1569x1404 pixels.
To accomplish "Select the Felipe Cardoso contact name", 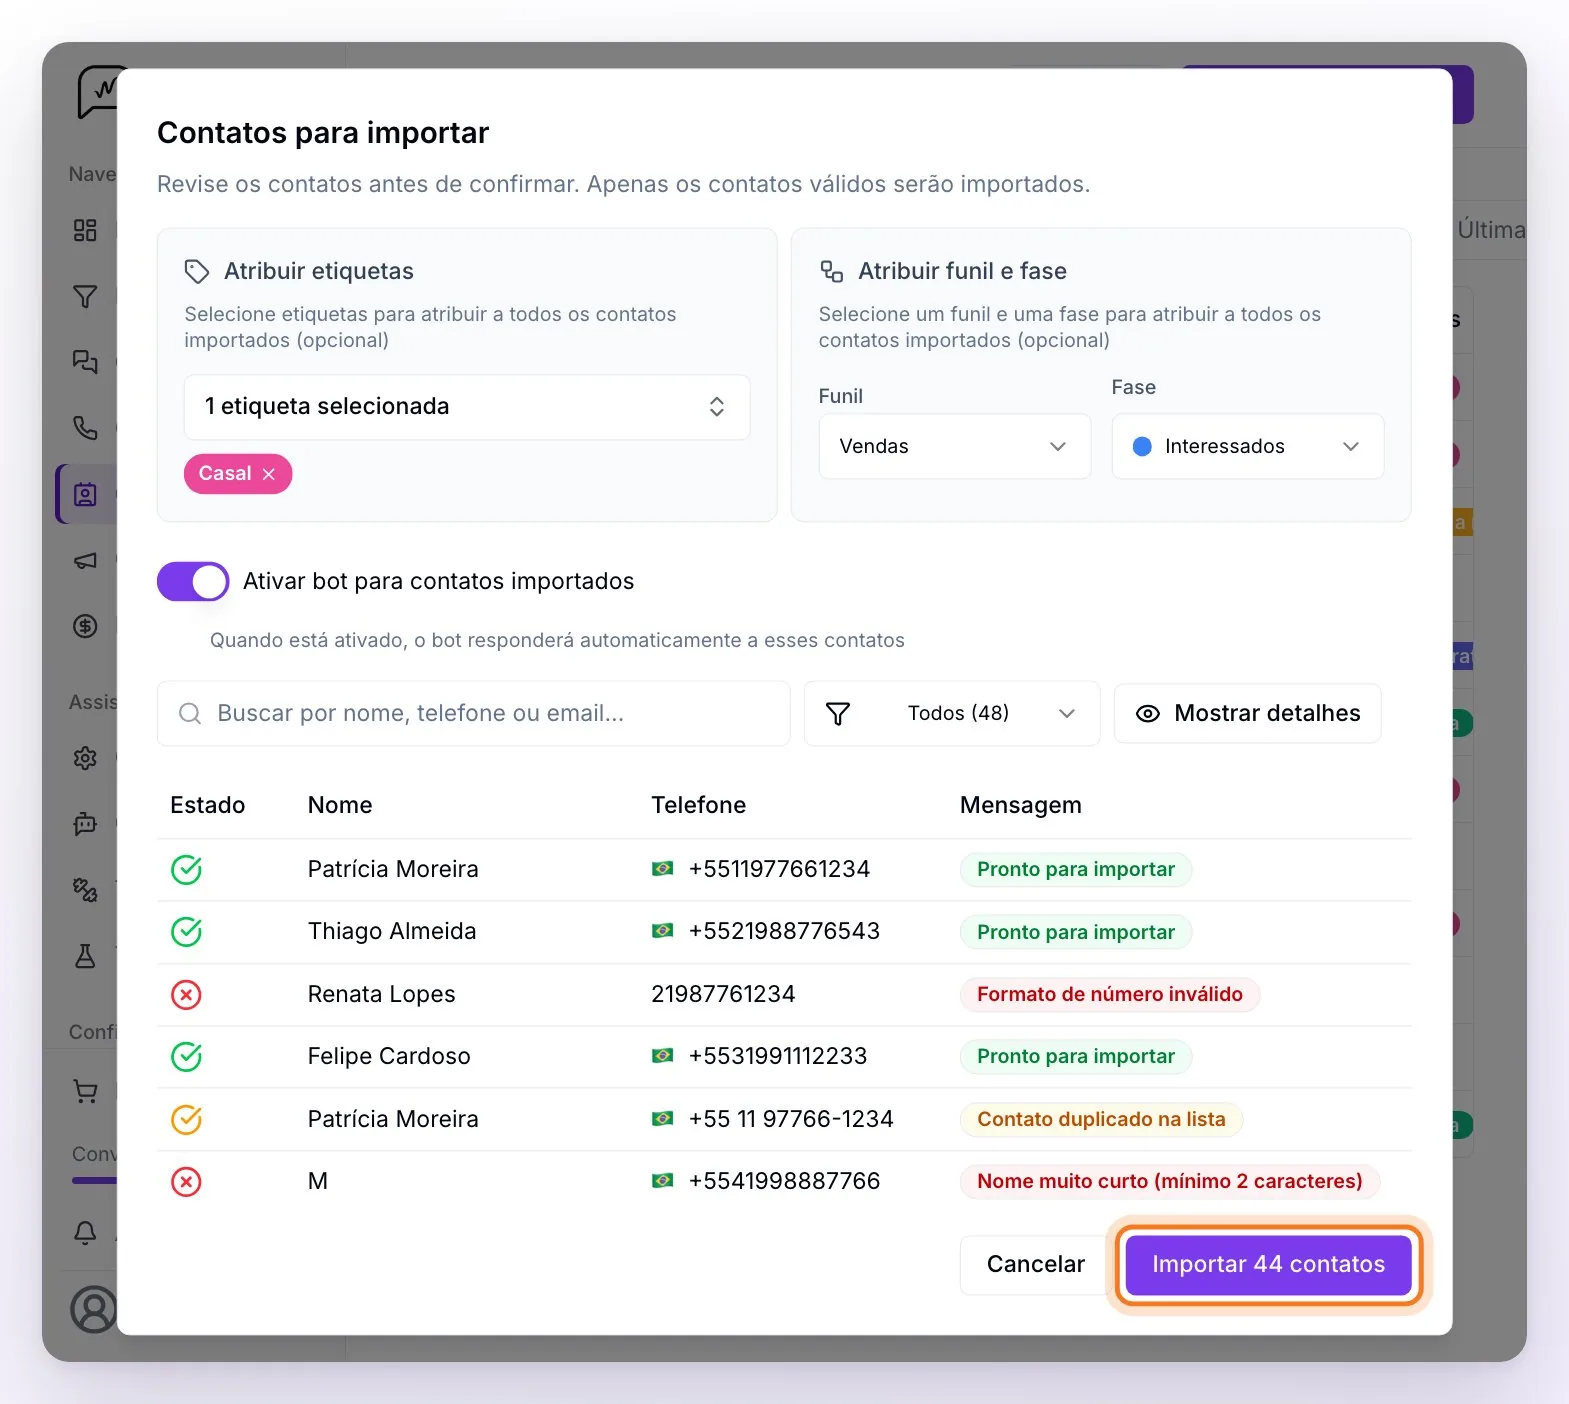I will point(389,1056).
